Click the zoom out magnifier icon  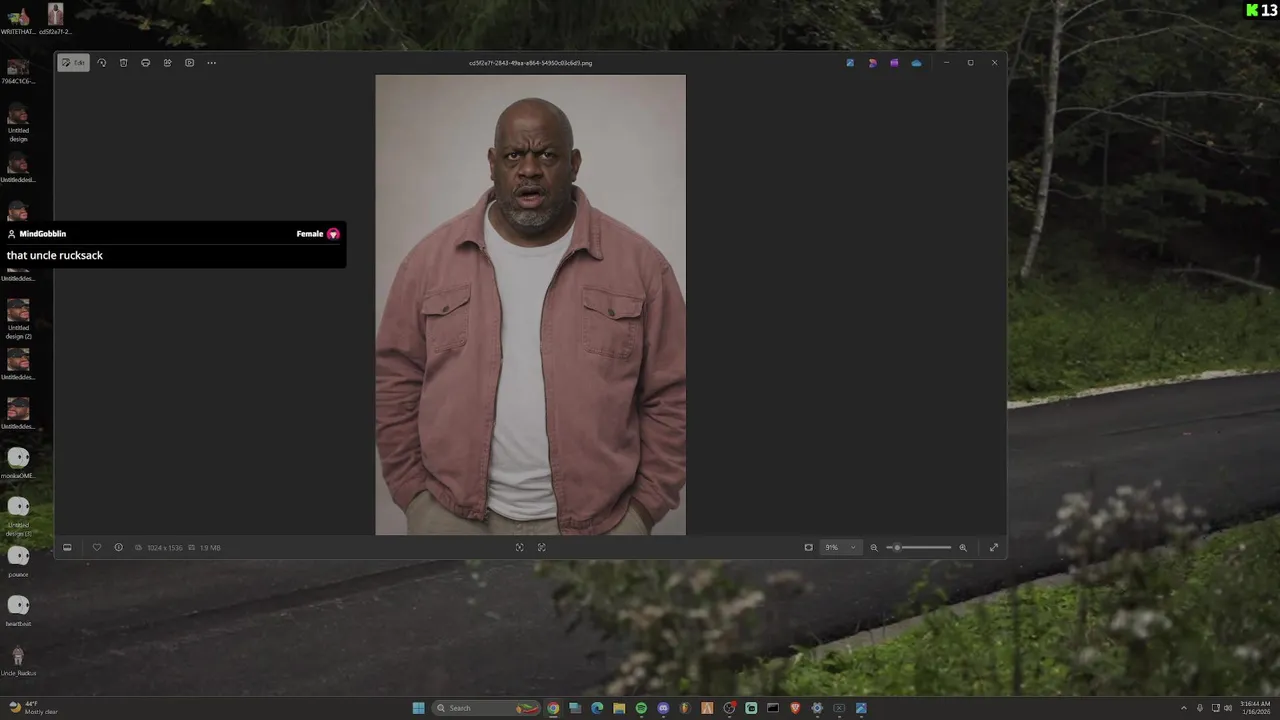pos(874,547)
